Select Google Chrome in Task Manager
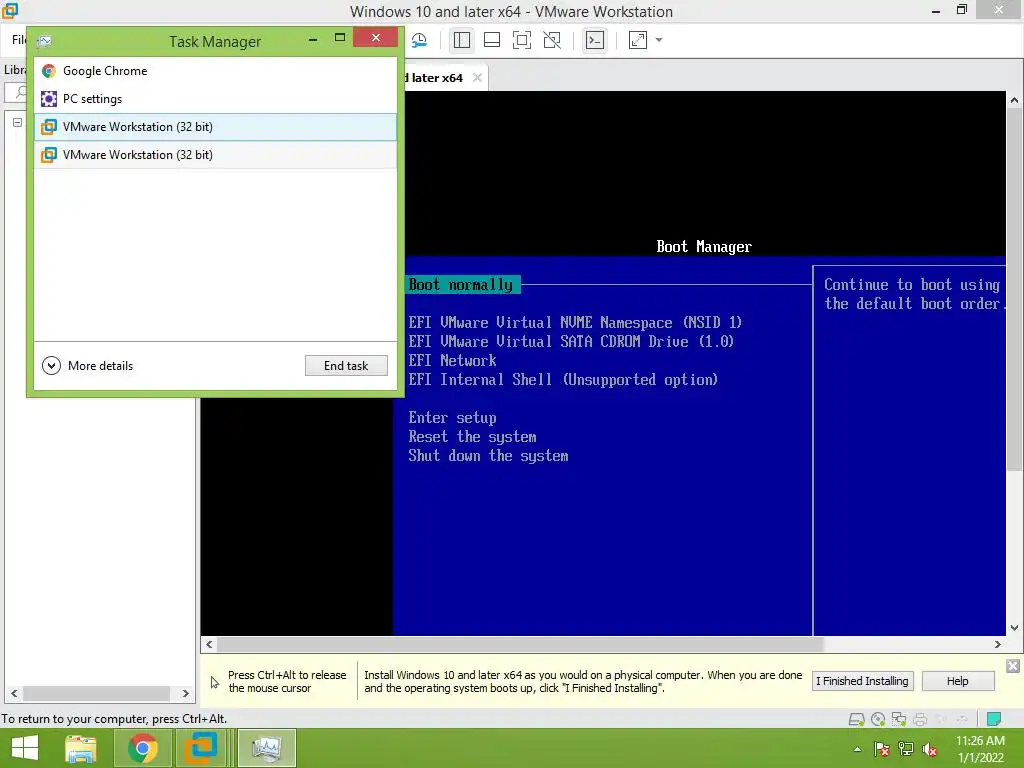This screenshot has height=768, width=1024. pyautogui.click(x=216, y=71)
